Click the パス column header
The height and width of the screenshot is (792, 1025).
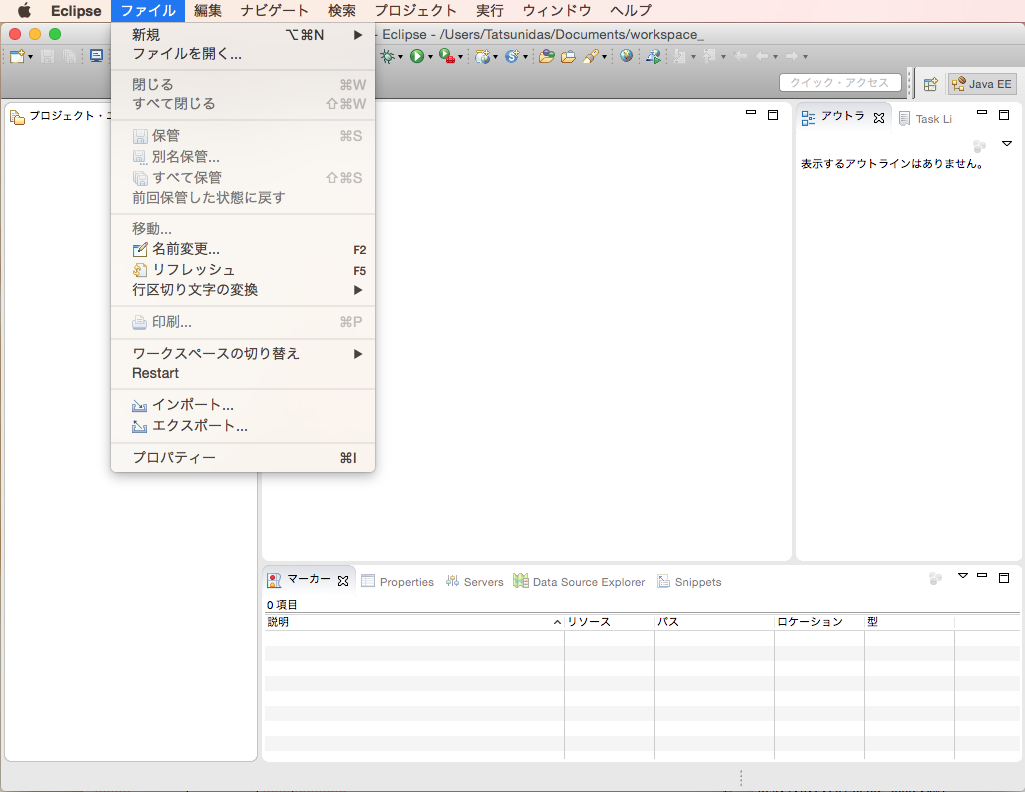[x=714, y=622]
